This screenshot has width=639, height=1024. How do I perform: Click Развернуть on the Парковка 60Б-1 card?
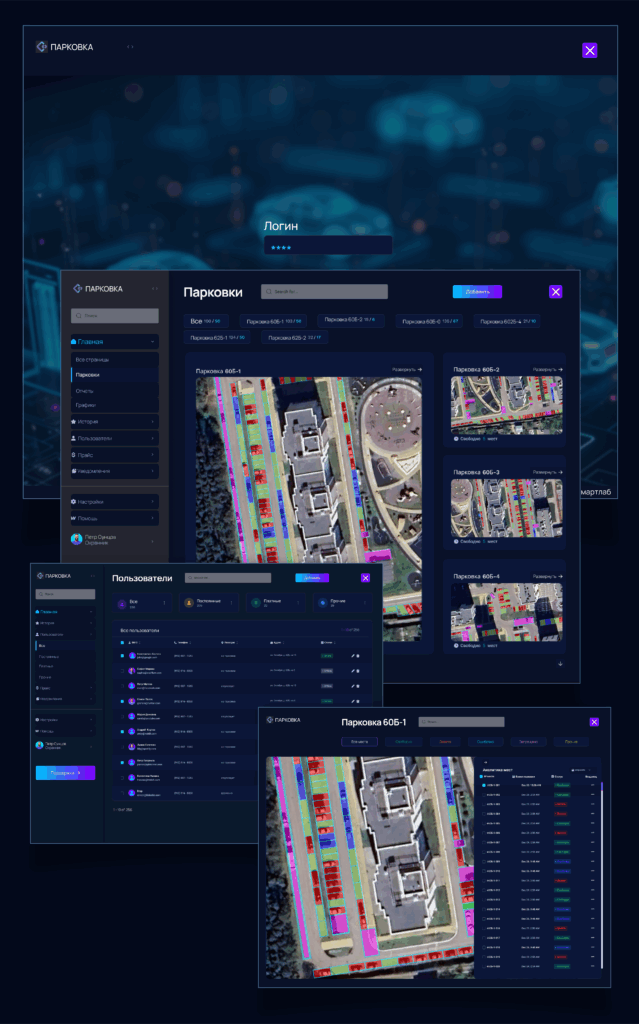[406, 370]
